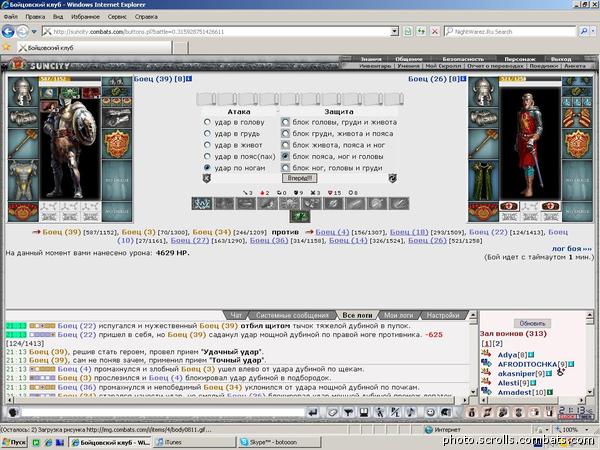
Task: Open page [2] of the warriors hall list
Action: [x=497, y=343]
